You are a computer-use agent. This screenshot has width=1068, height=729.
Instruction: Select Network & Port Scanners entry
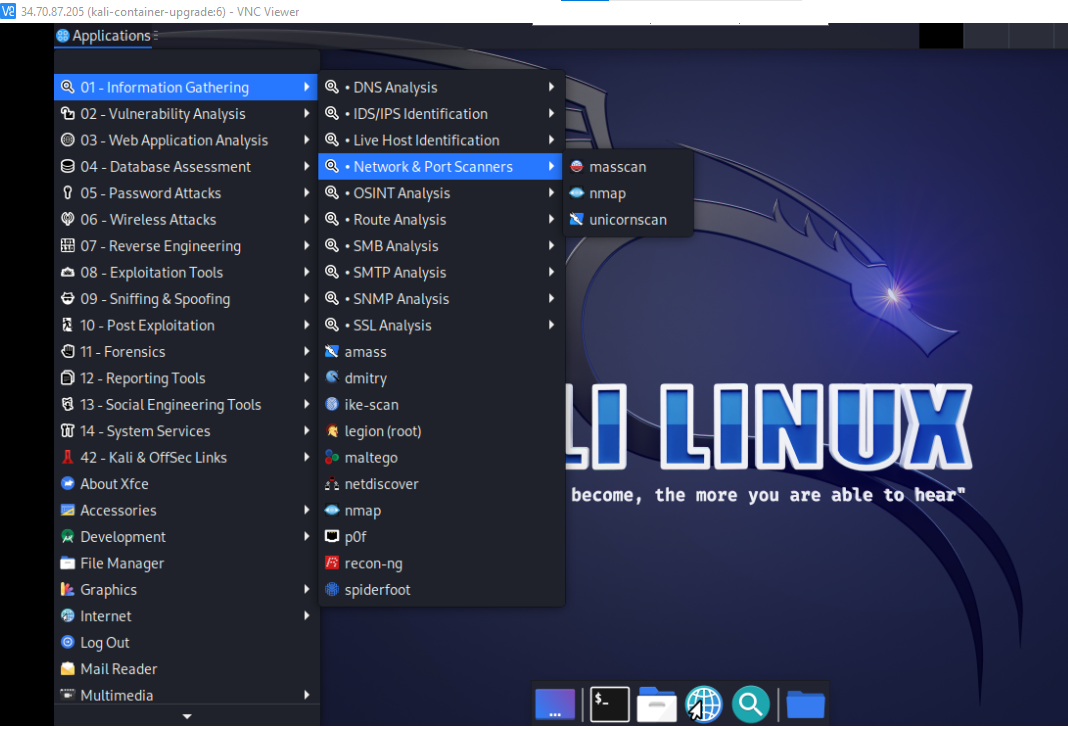coord(441,167)
